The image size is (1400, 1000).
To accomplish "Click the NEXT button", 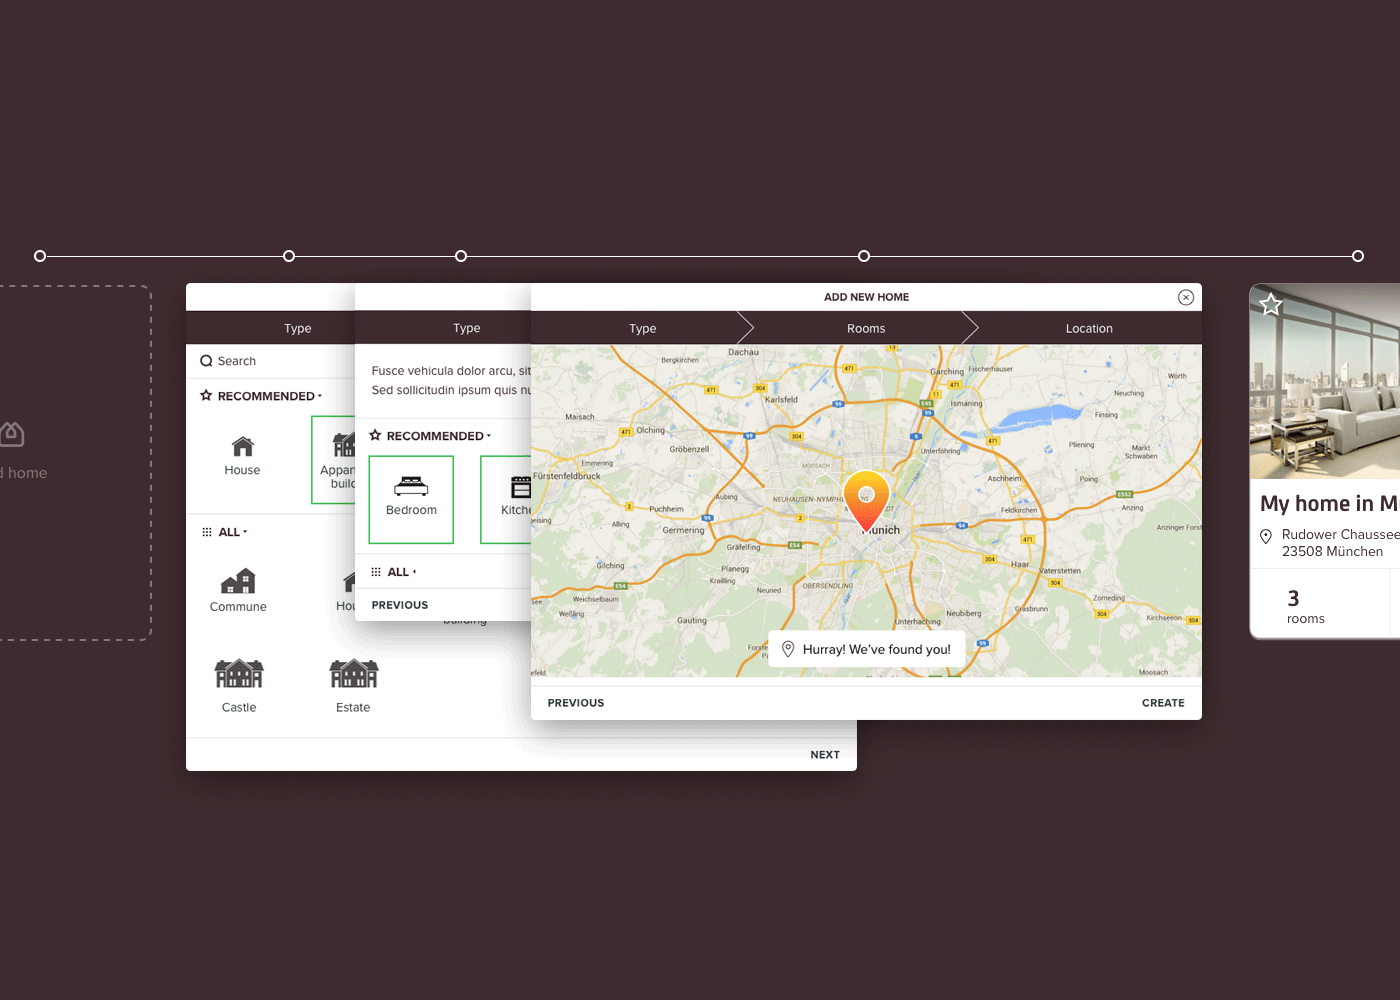I will tap(825, 755).
